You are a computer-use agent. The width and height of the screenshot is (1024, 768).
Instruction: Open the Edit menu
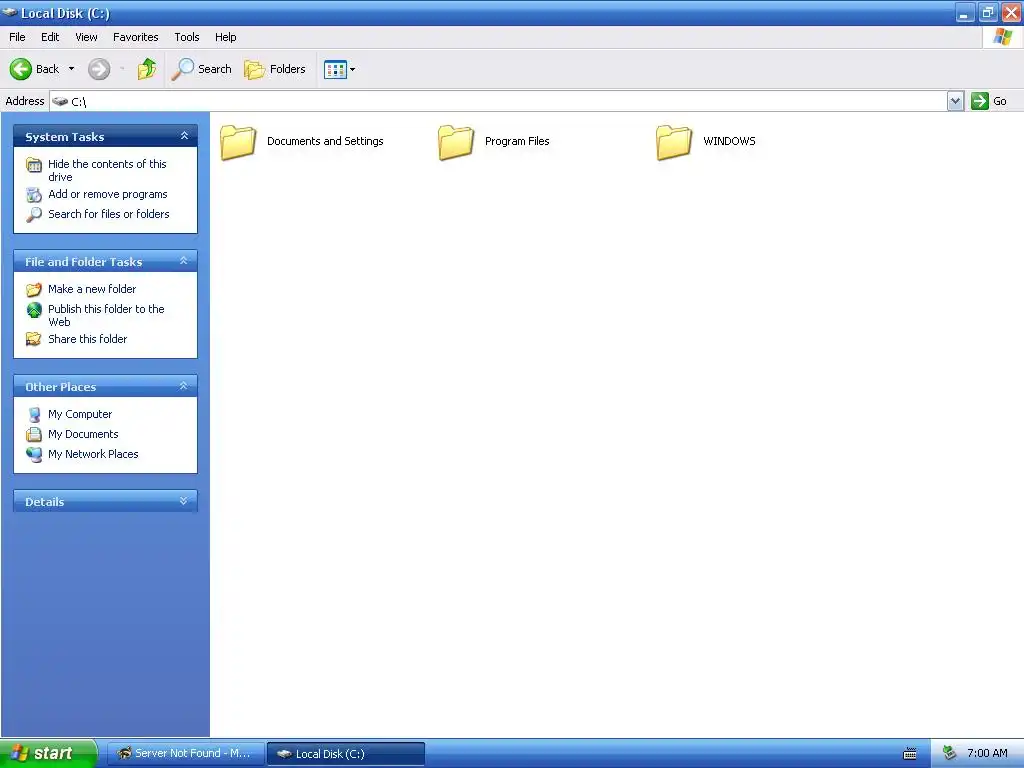50,37
